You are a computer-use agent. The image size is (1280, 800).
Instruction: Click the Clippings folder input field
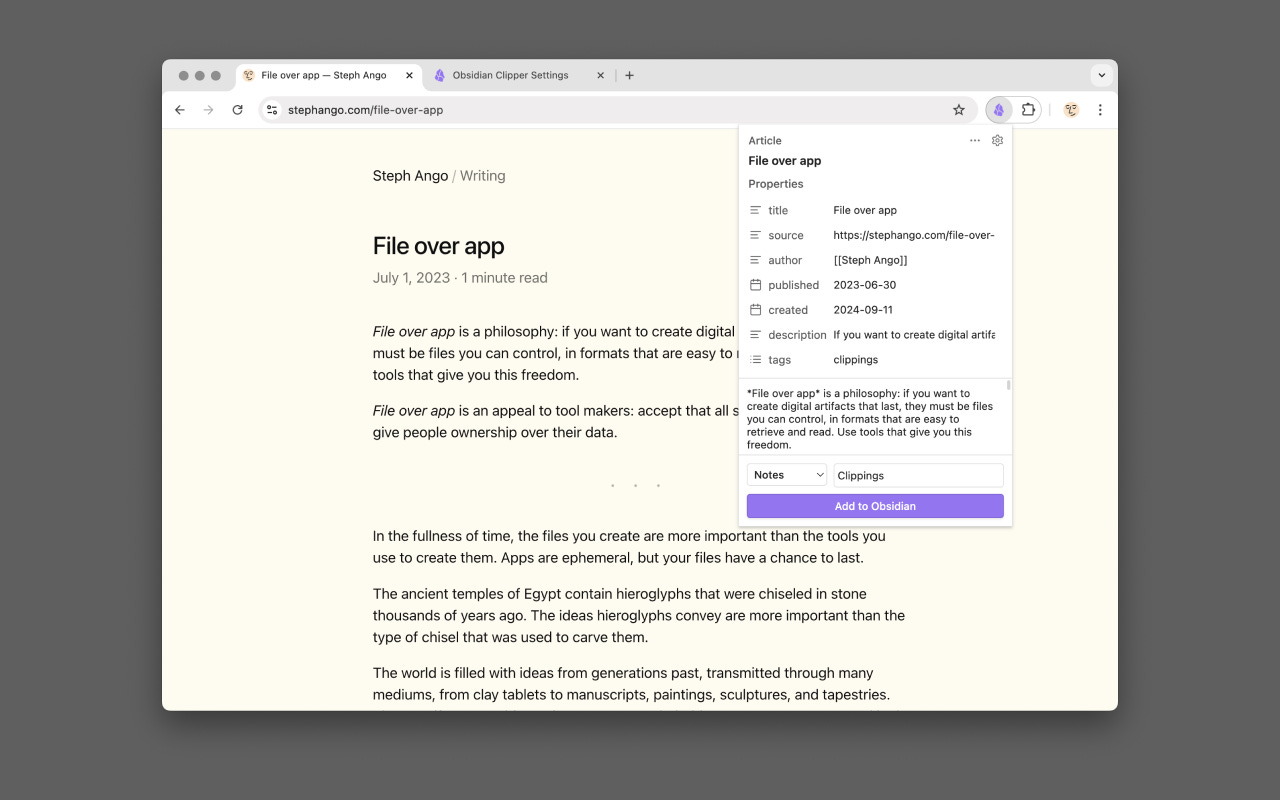(917, 474)
